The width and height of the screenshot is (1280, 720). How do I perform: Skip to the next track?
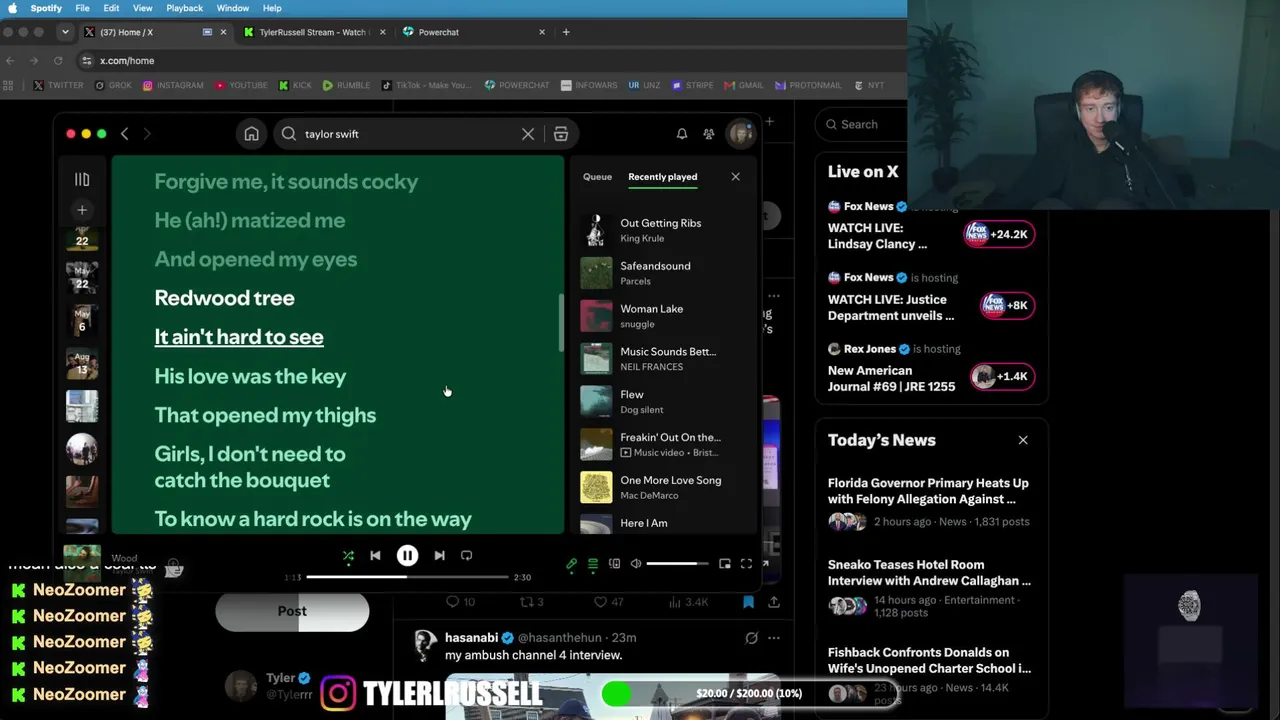439,556
